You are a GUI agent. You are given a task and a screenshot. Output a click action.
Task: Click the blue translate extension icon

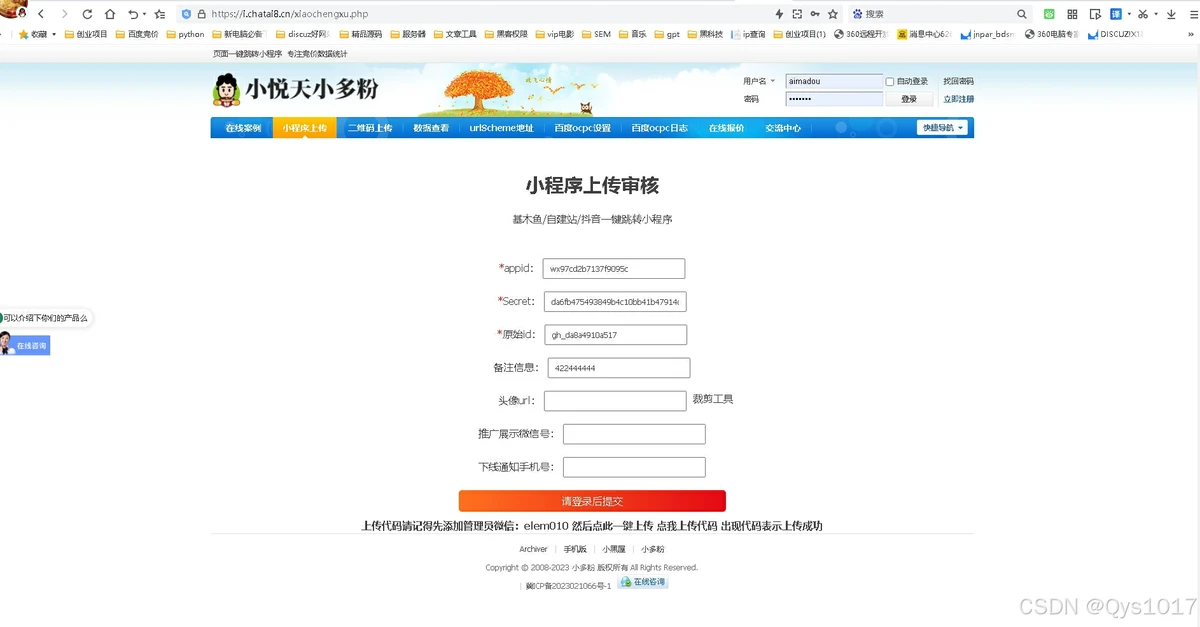pos(1115,14)
